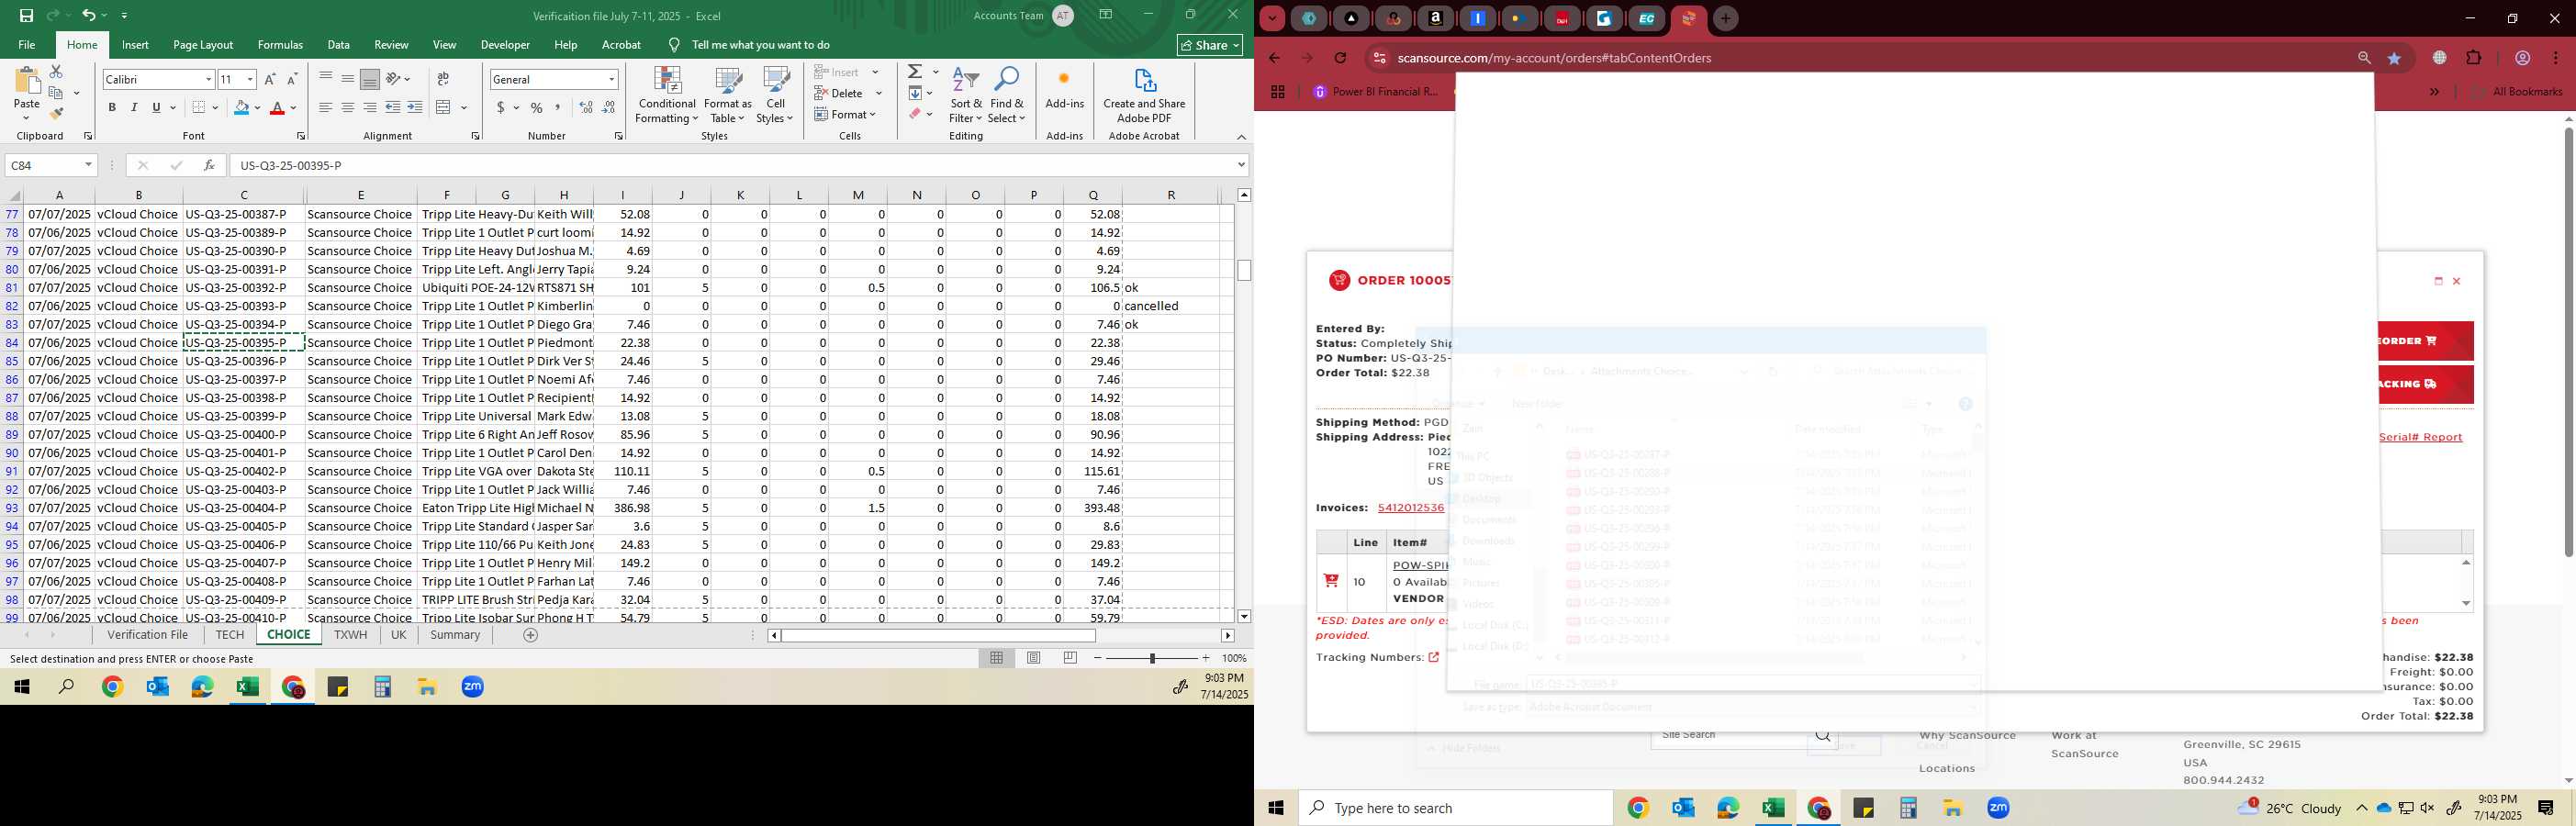The image size is (2576, 826).
Task: Open the Formulas ribbon tab
Action: 280,45
